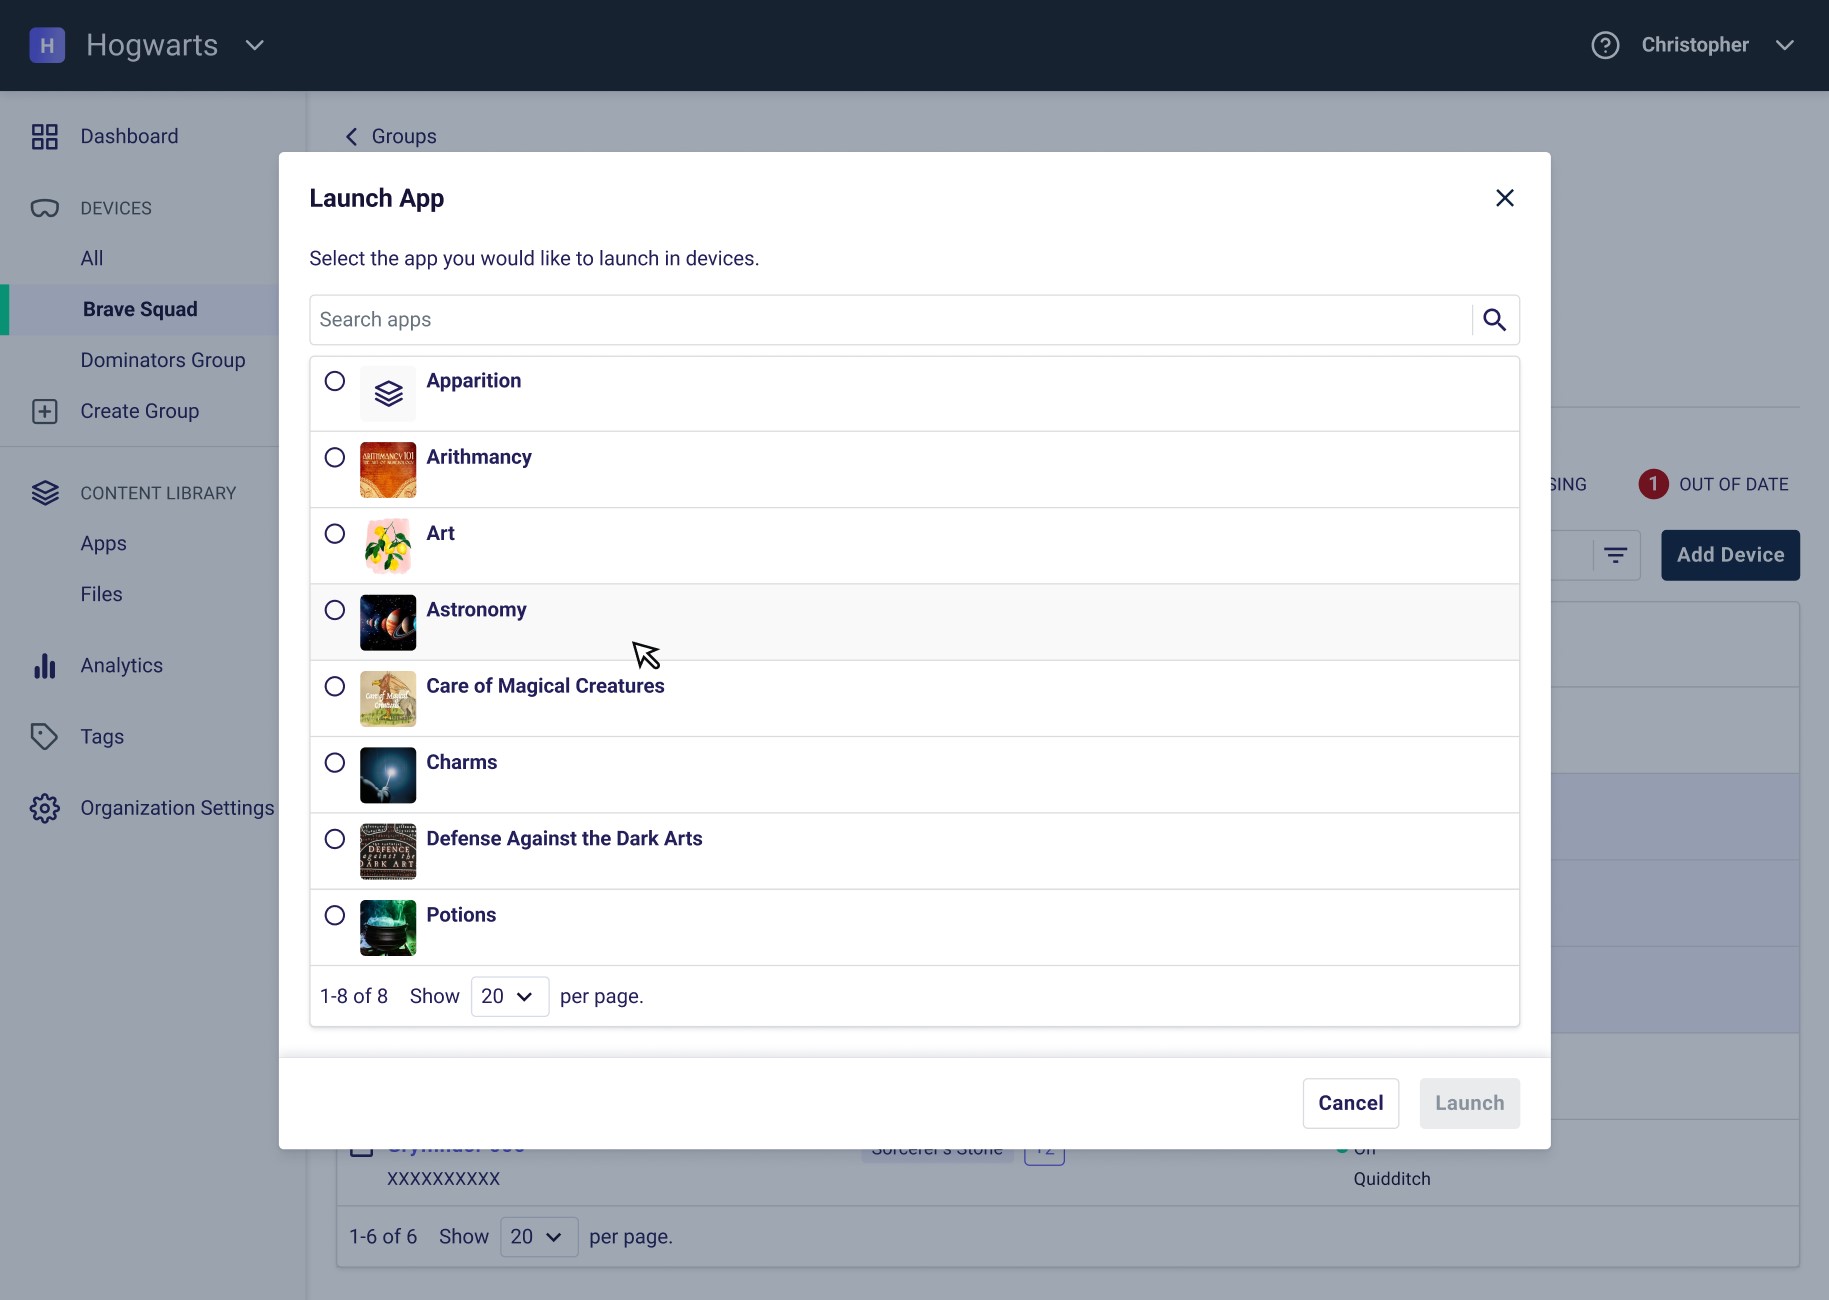This screenshot has height=1300, width=1829.
Task: Select All devices in sidebar
Action: pos(92,258)
